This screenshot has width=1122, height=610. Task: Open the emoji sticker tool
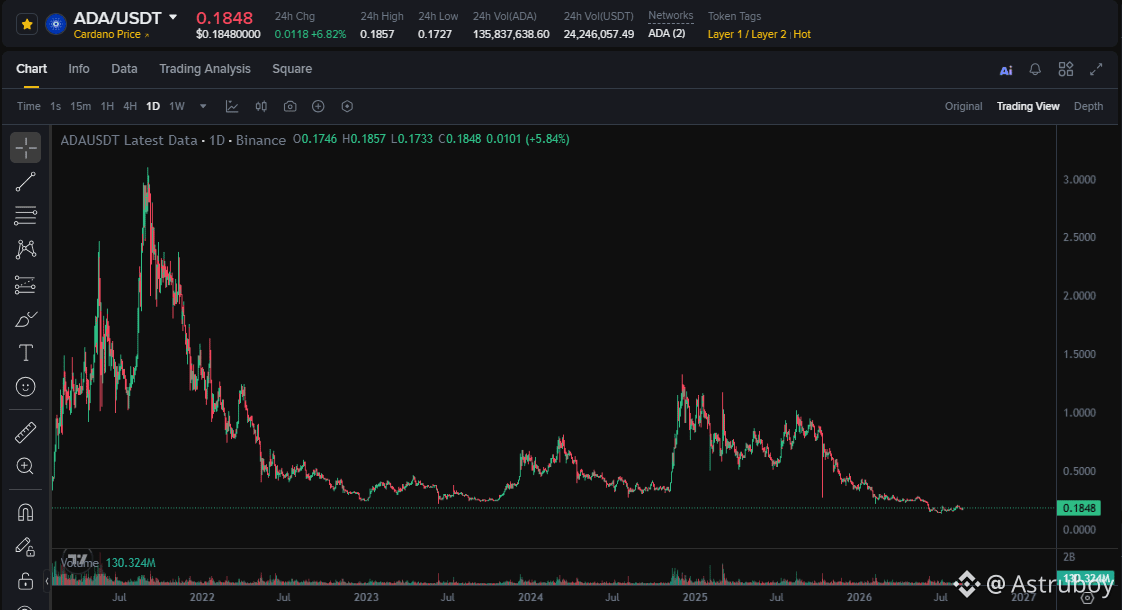tap(26, 387)
